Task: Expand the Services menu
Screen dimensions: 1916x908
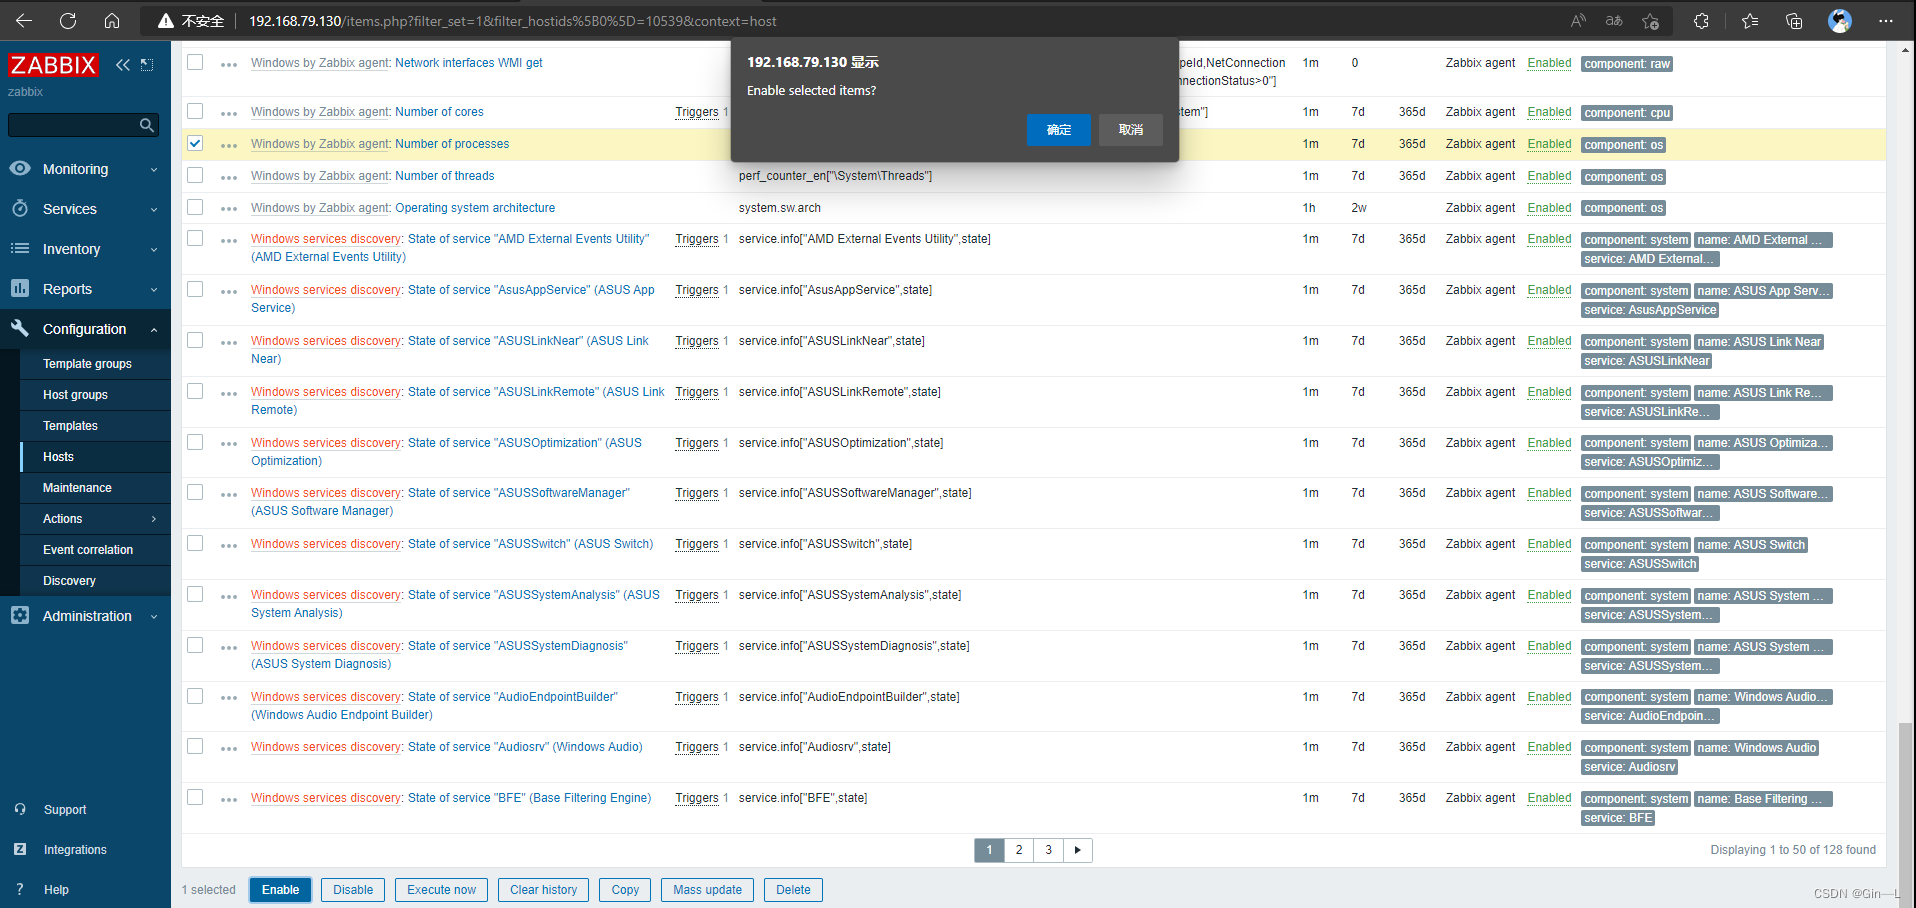Action: 85,209
